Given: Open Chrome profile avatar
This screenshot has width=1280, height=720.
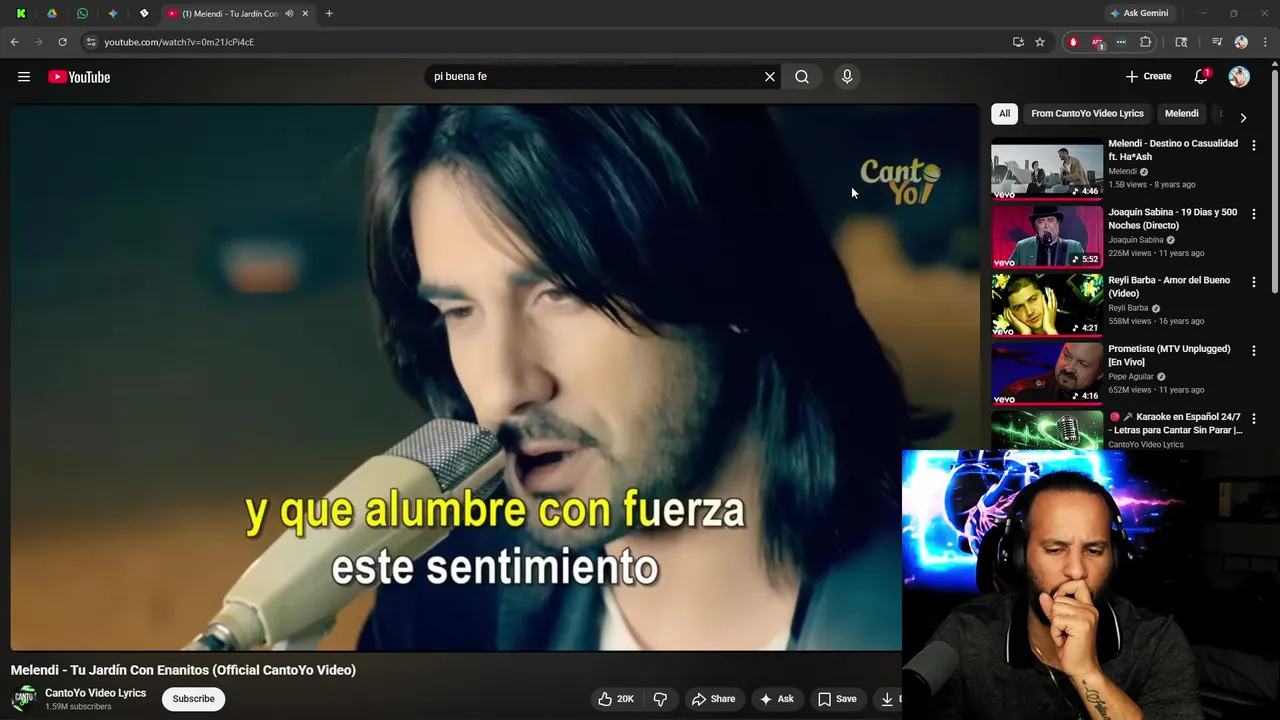Looking at the screenshot, I should [1241, 42].
